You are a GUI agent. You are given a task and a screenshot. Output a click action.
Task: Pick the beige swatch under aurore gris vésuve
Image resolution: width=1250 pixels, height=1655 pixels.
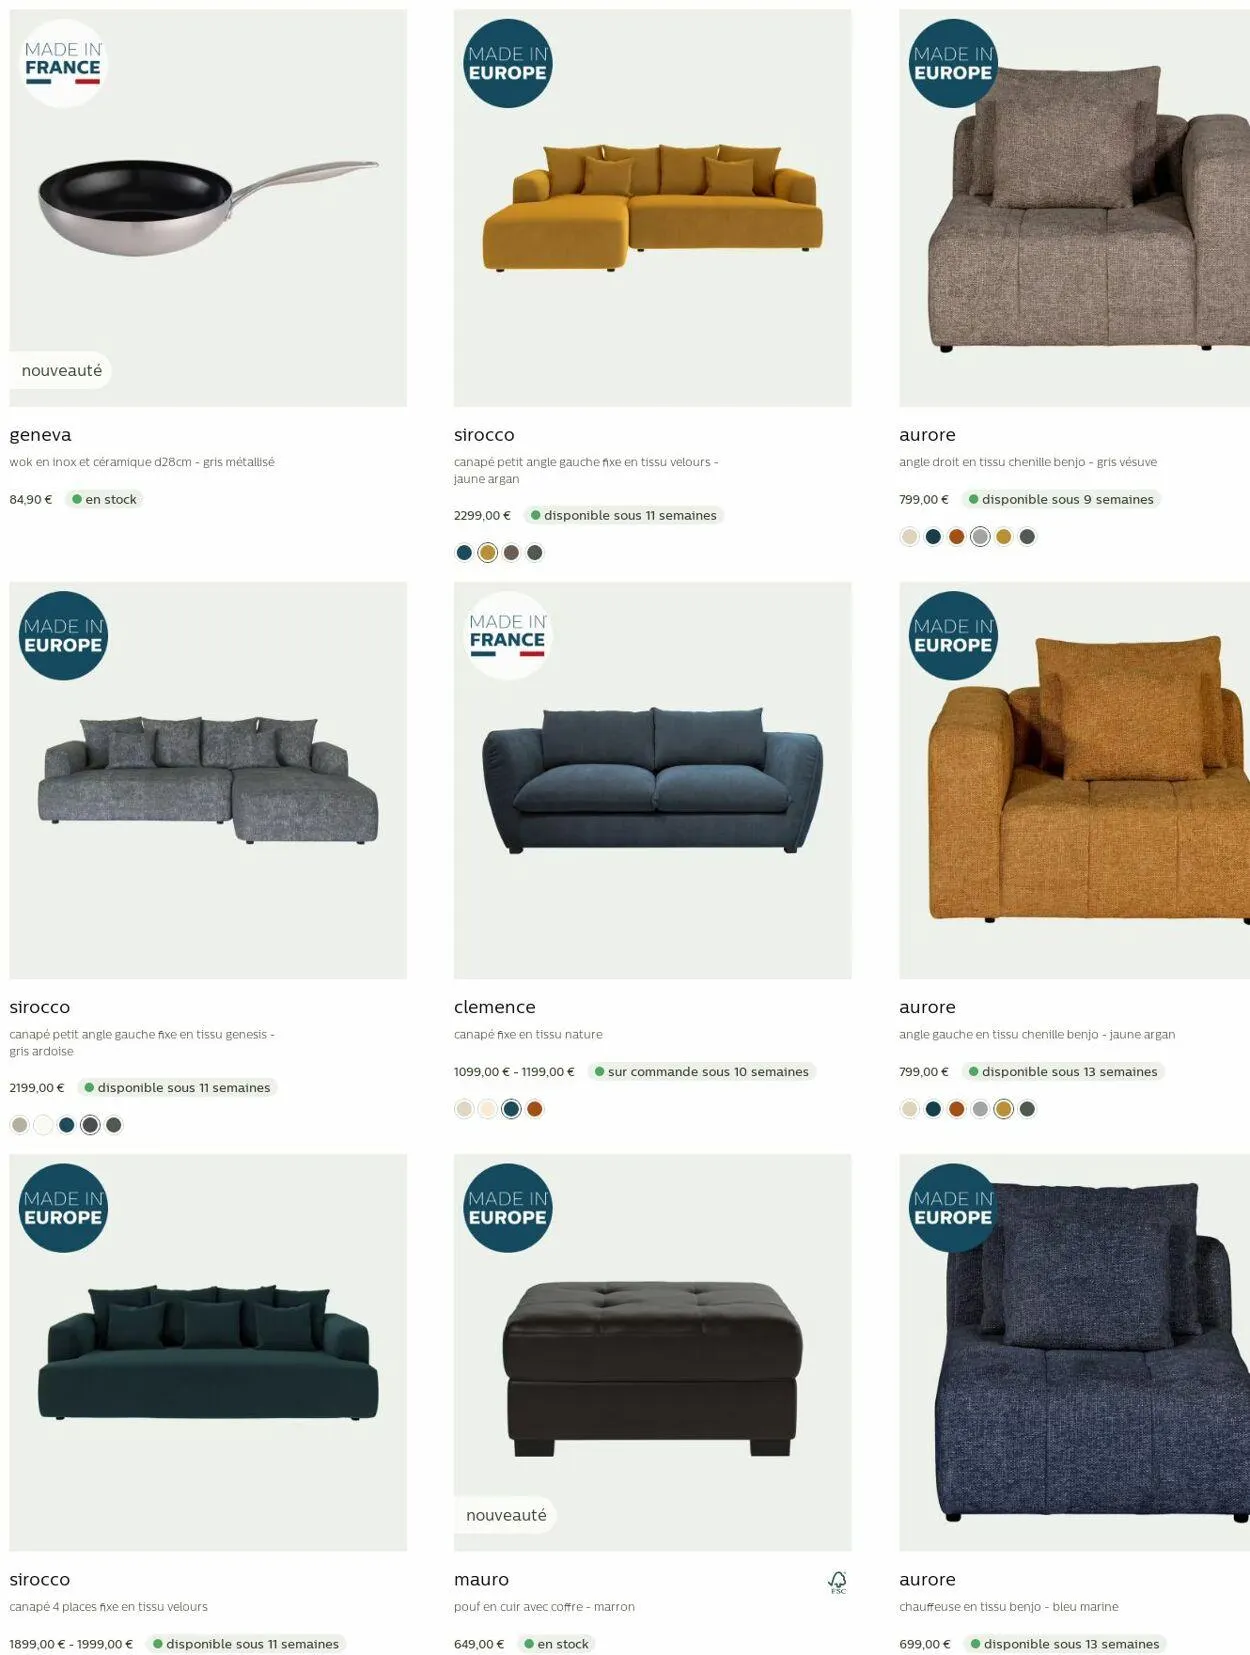[909, 537]
